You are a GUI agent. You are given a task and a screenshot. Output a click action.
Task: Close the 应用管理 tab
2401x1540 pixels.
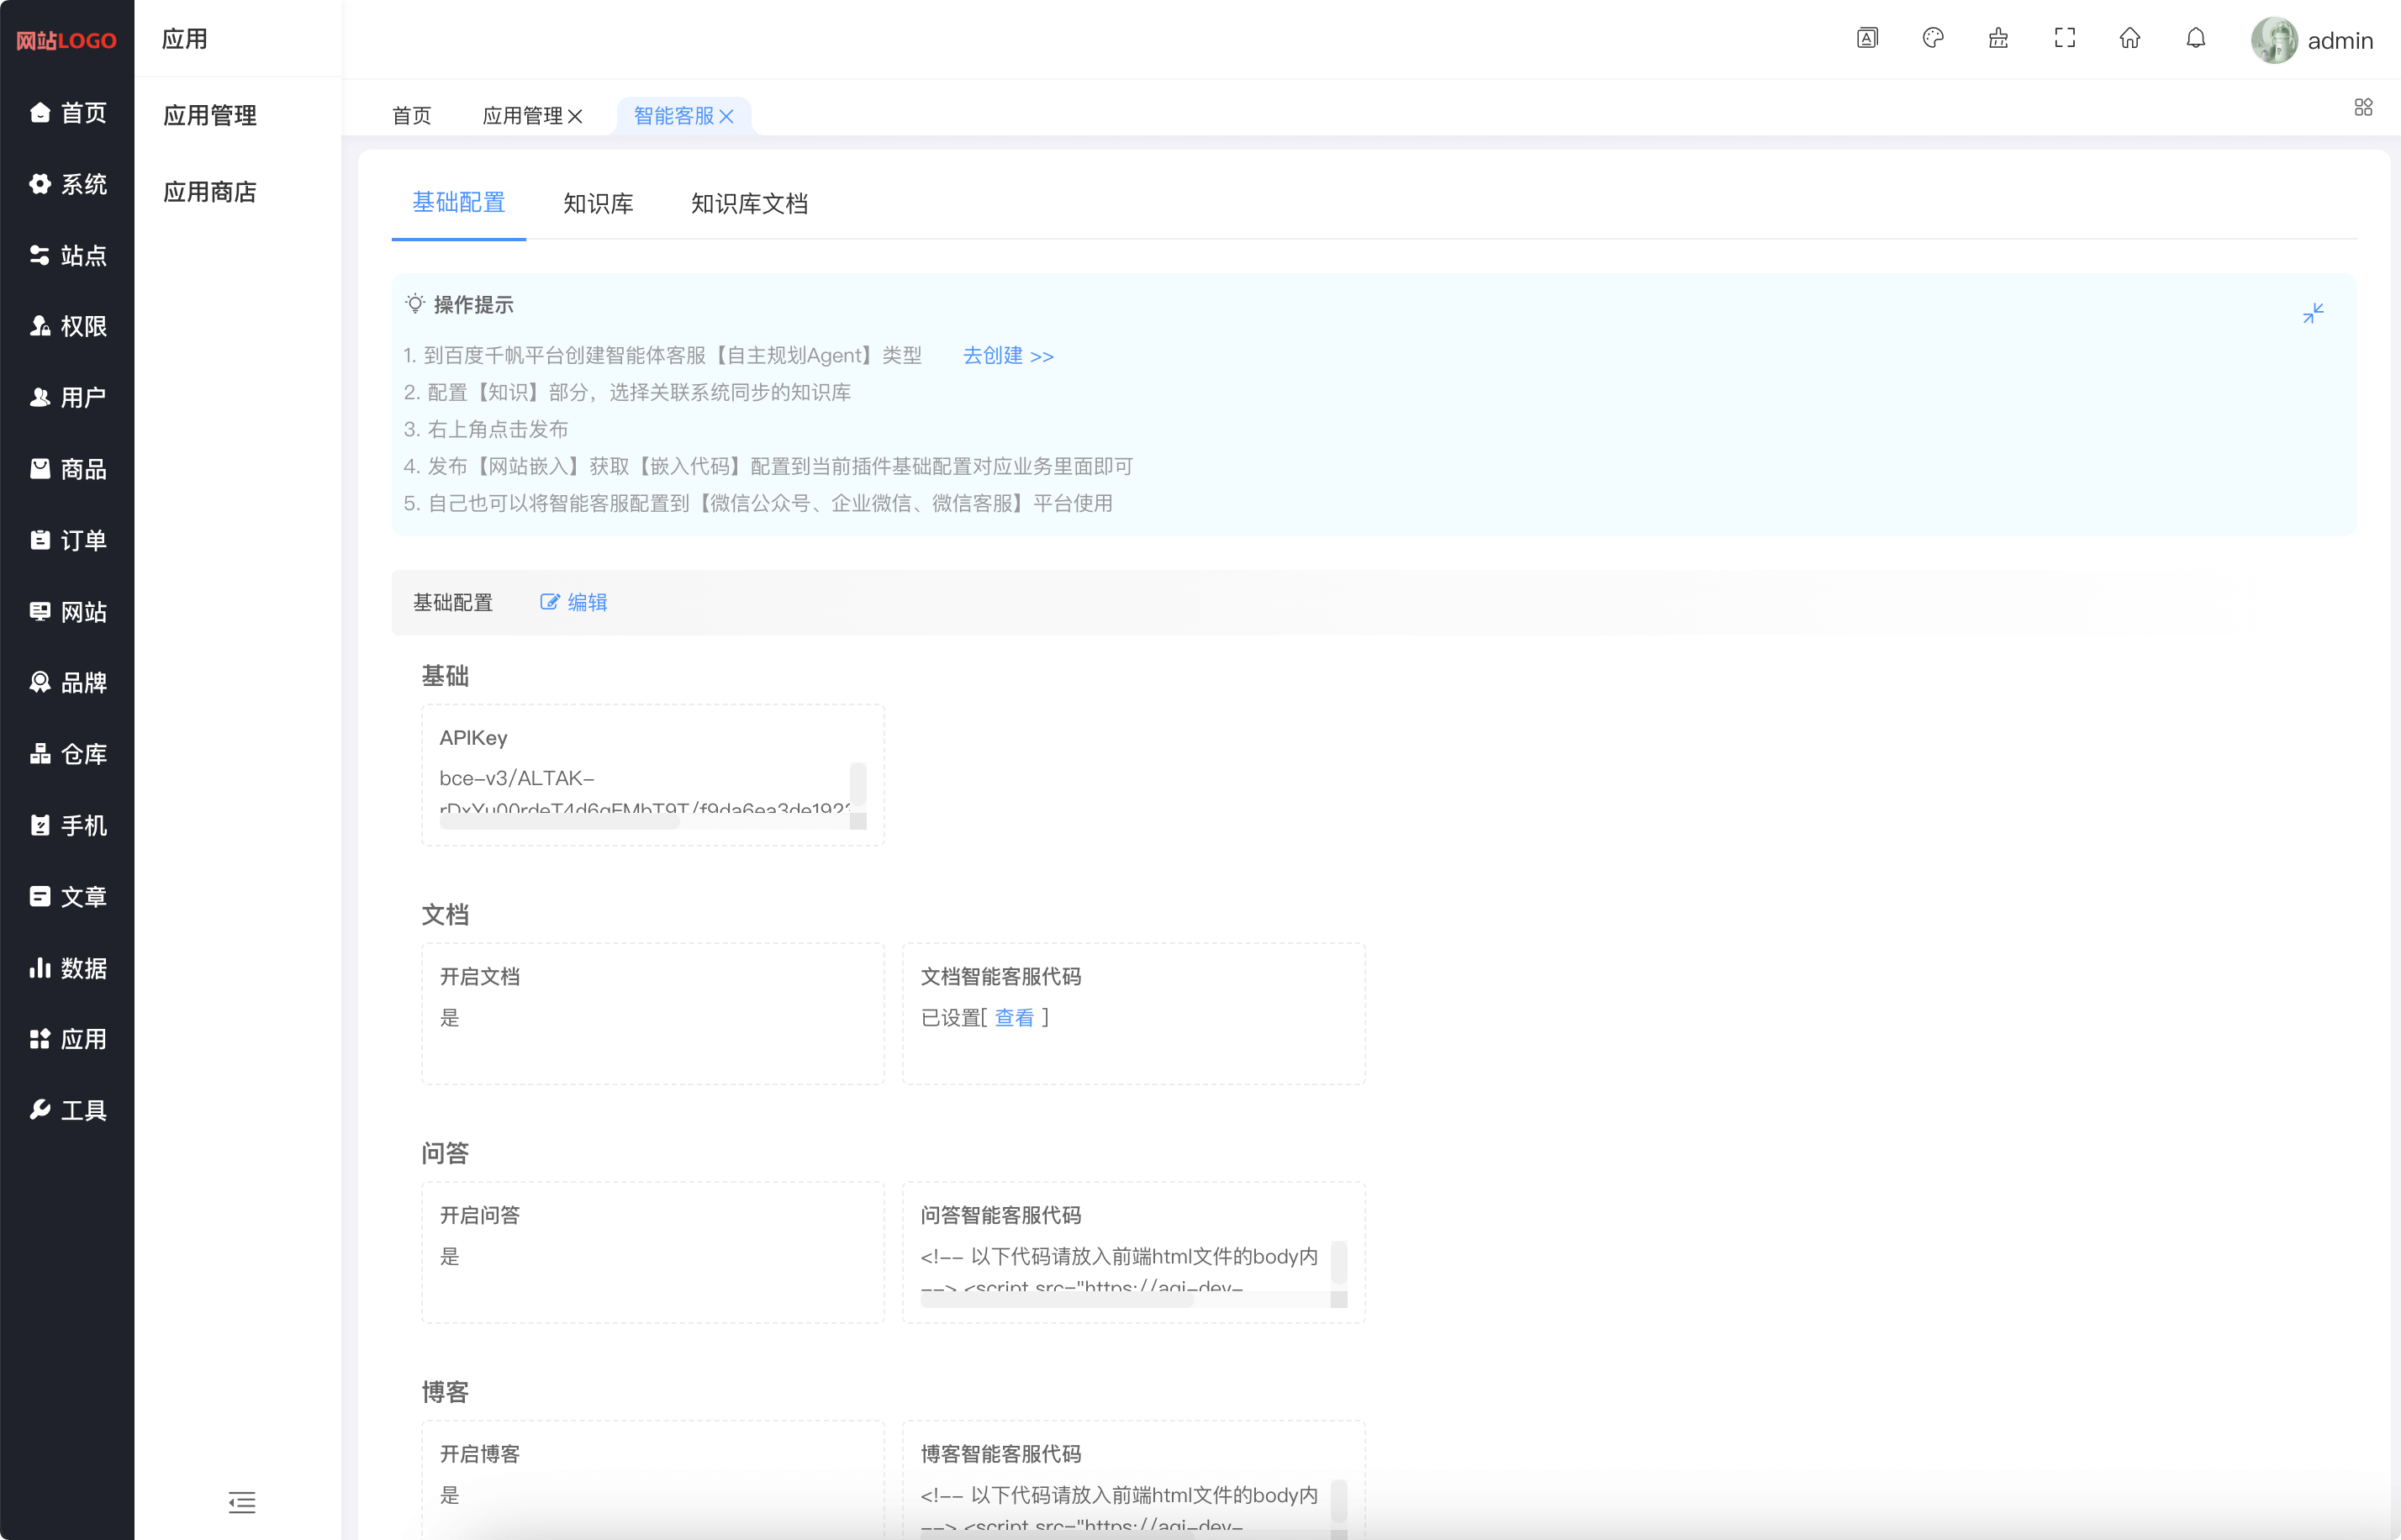(575, 117)
